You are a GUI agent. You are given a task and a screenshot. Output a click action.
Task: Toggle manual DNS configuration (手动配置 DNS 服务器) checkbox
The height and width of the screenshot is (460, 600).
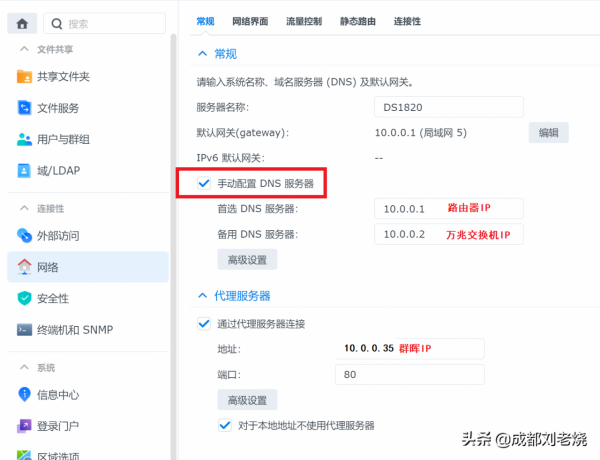(x=204, y=183)
